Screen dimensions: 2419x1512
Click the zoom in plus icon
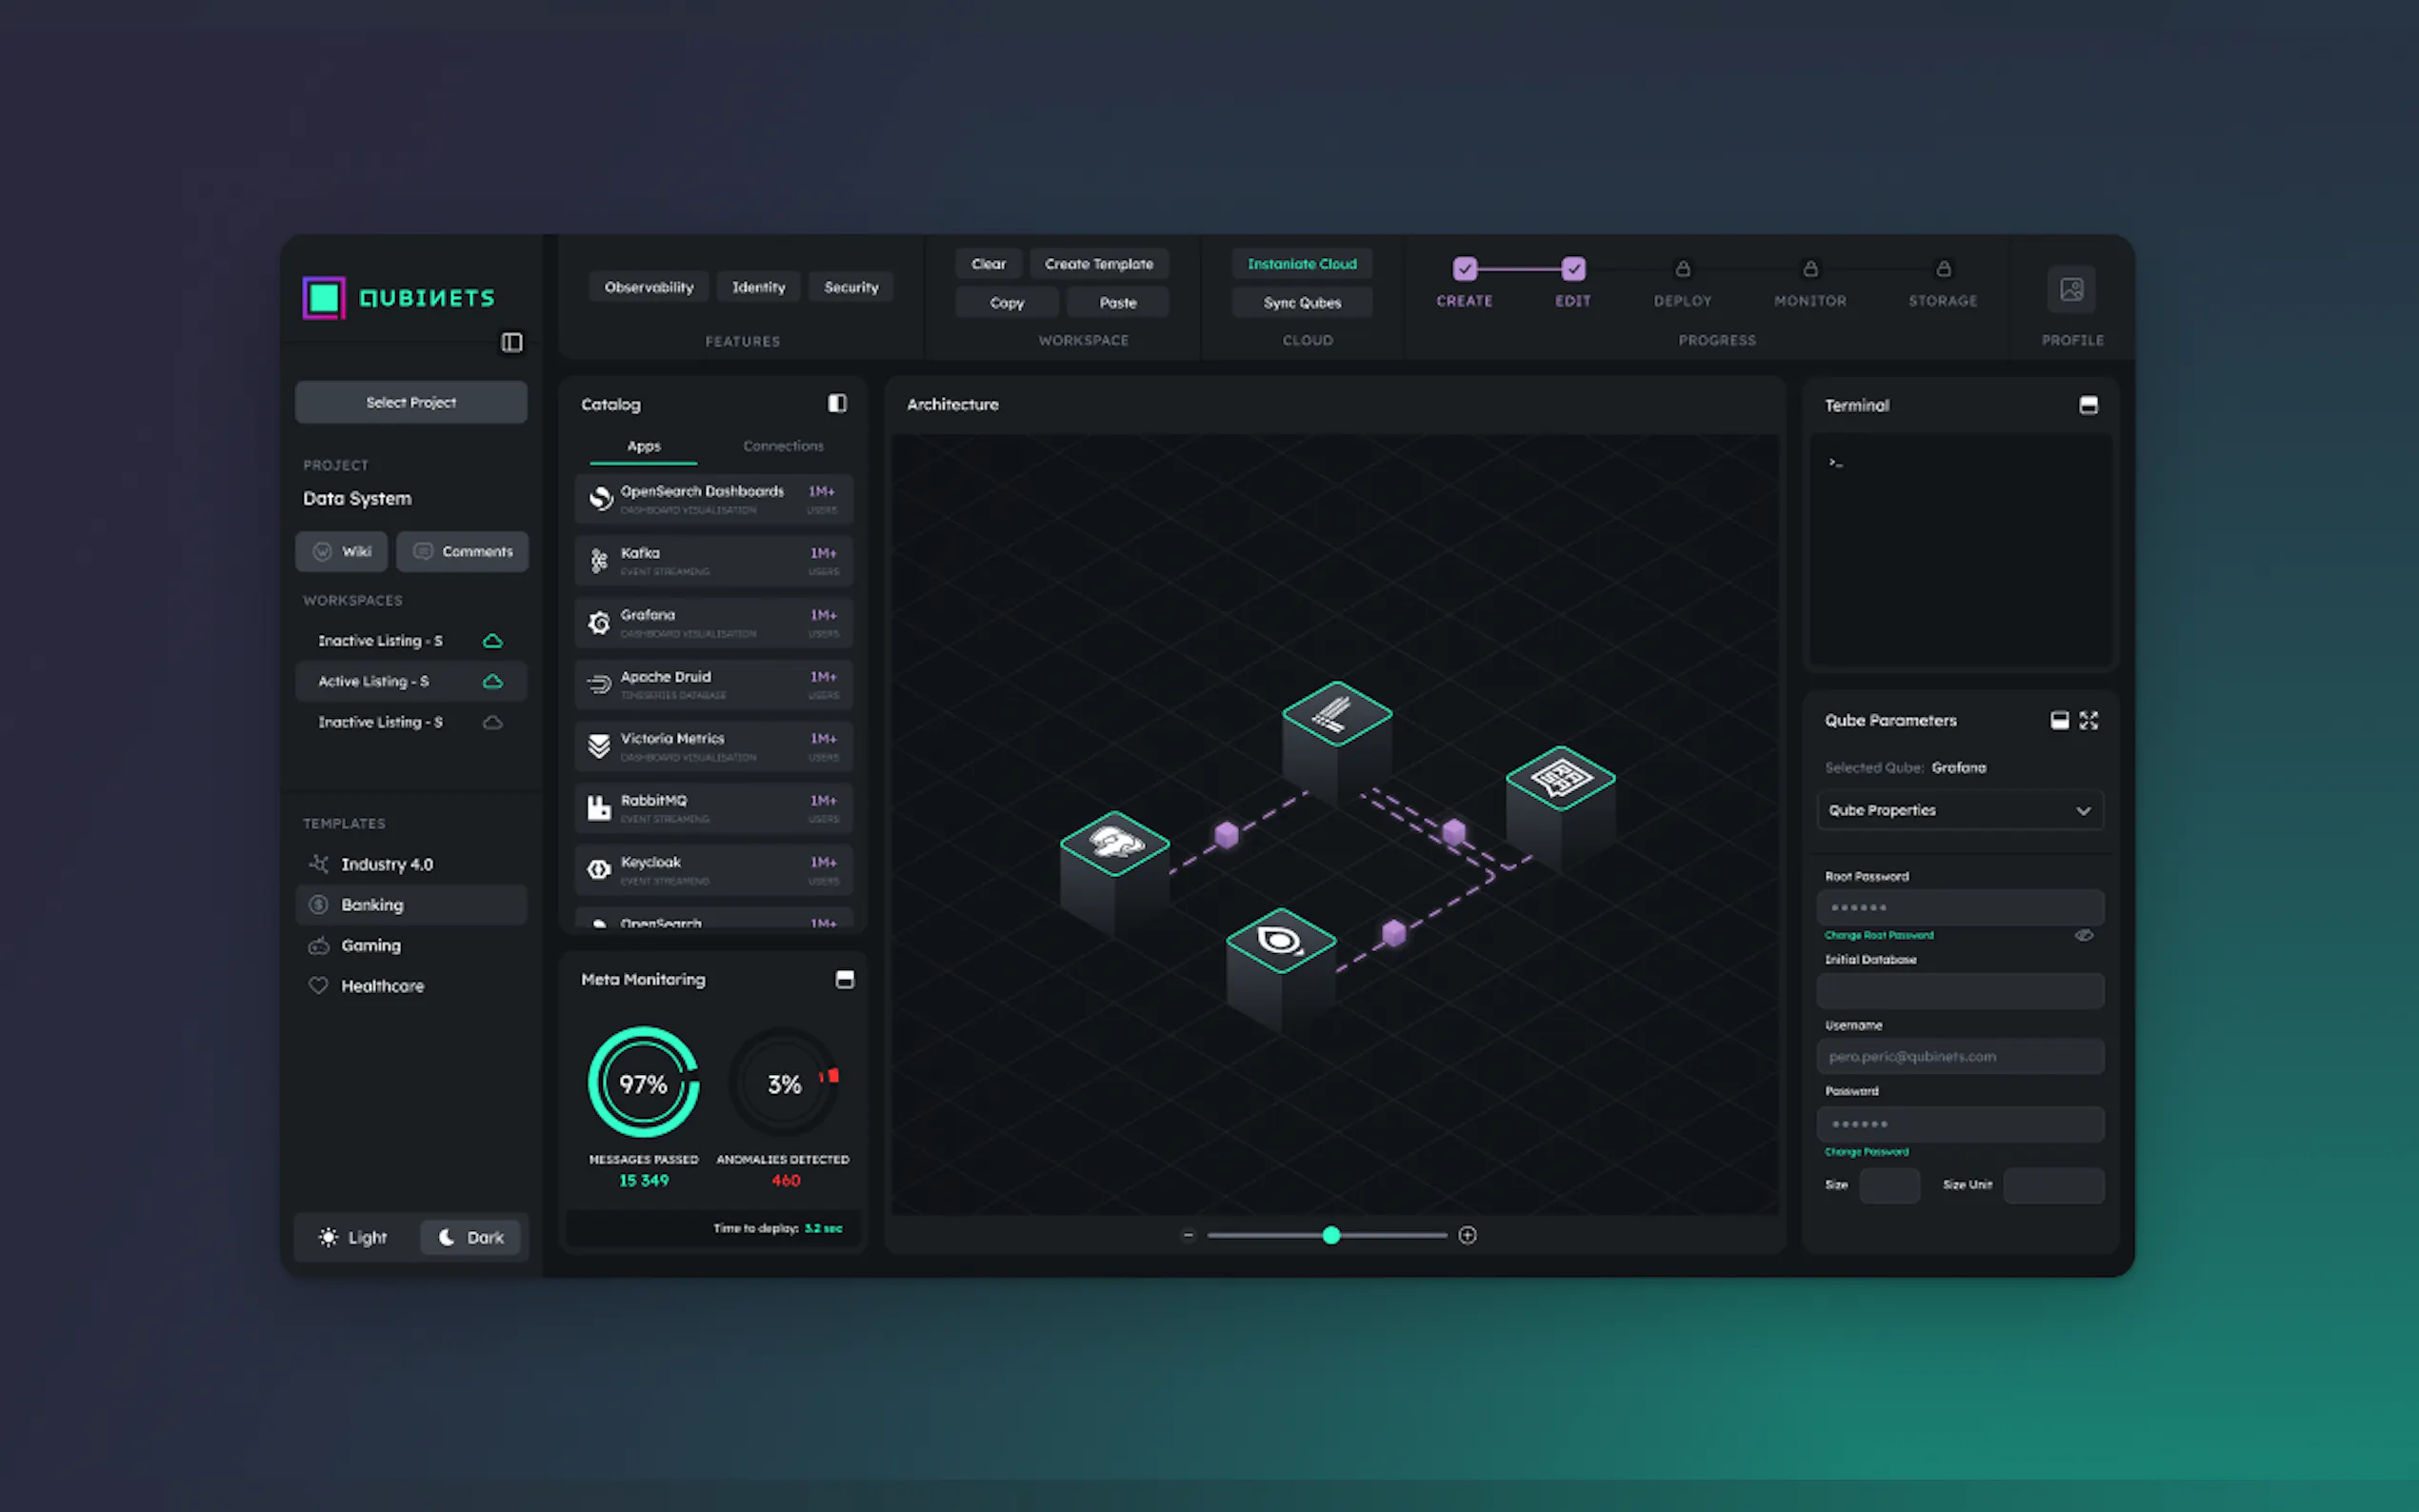click(1467, 1235)
